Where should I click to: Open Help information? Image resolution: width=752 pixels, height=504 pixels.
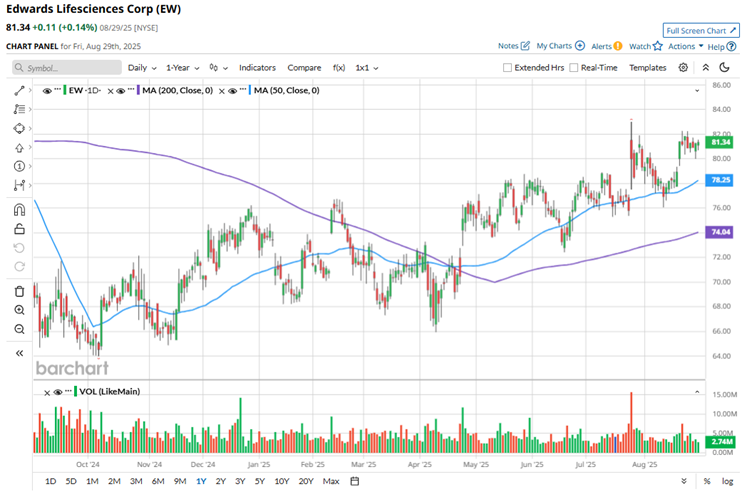[x=722, y=47]
